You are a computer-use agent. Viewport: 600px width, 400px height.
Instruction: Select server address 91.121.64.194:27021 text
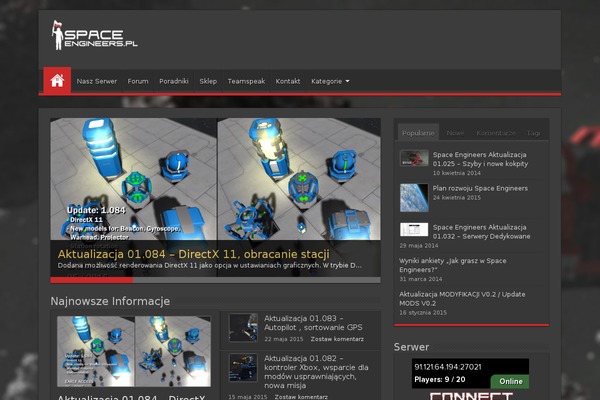(448, 367)
